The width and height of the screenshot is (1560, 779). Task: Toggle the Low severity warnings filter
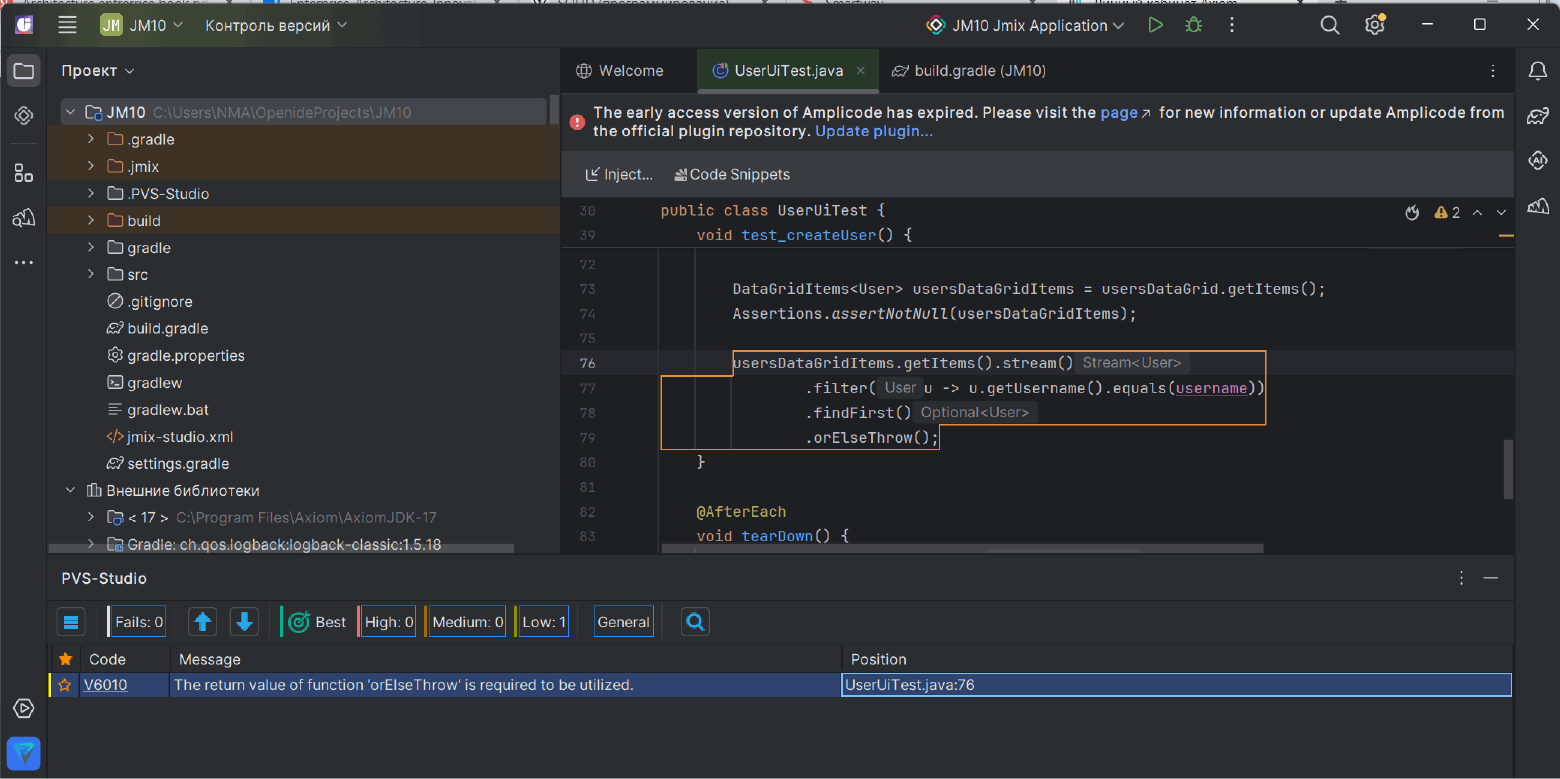(x=543, y=622)
